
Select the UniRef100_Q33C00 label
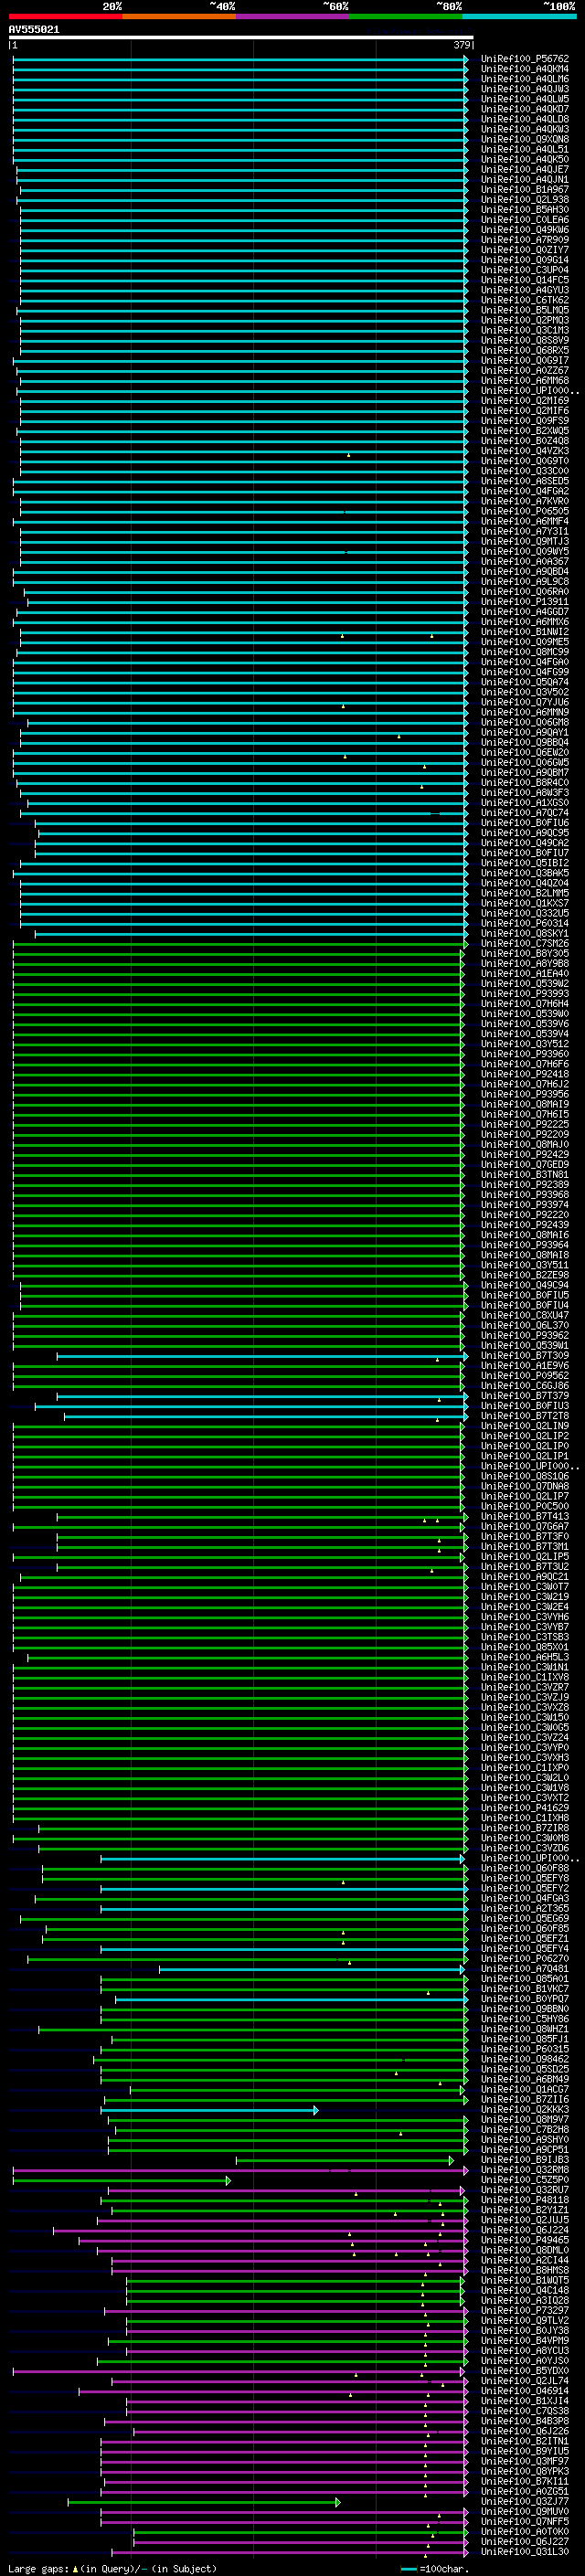tap(525, 471)
